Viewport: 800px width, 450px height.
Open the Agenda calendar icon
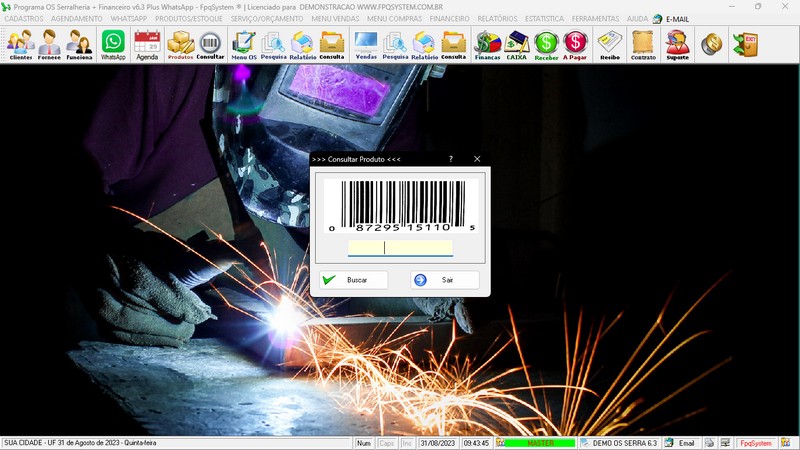pos(147,44)
